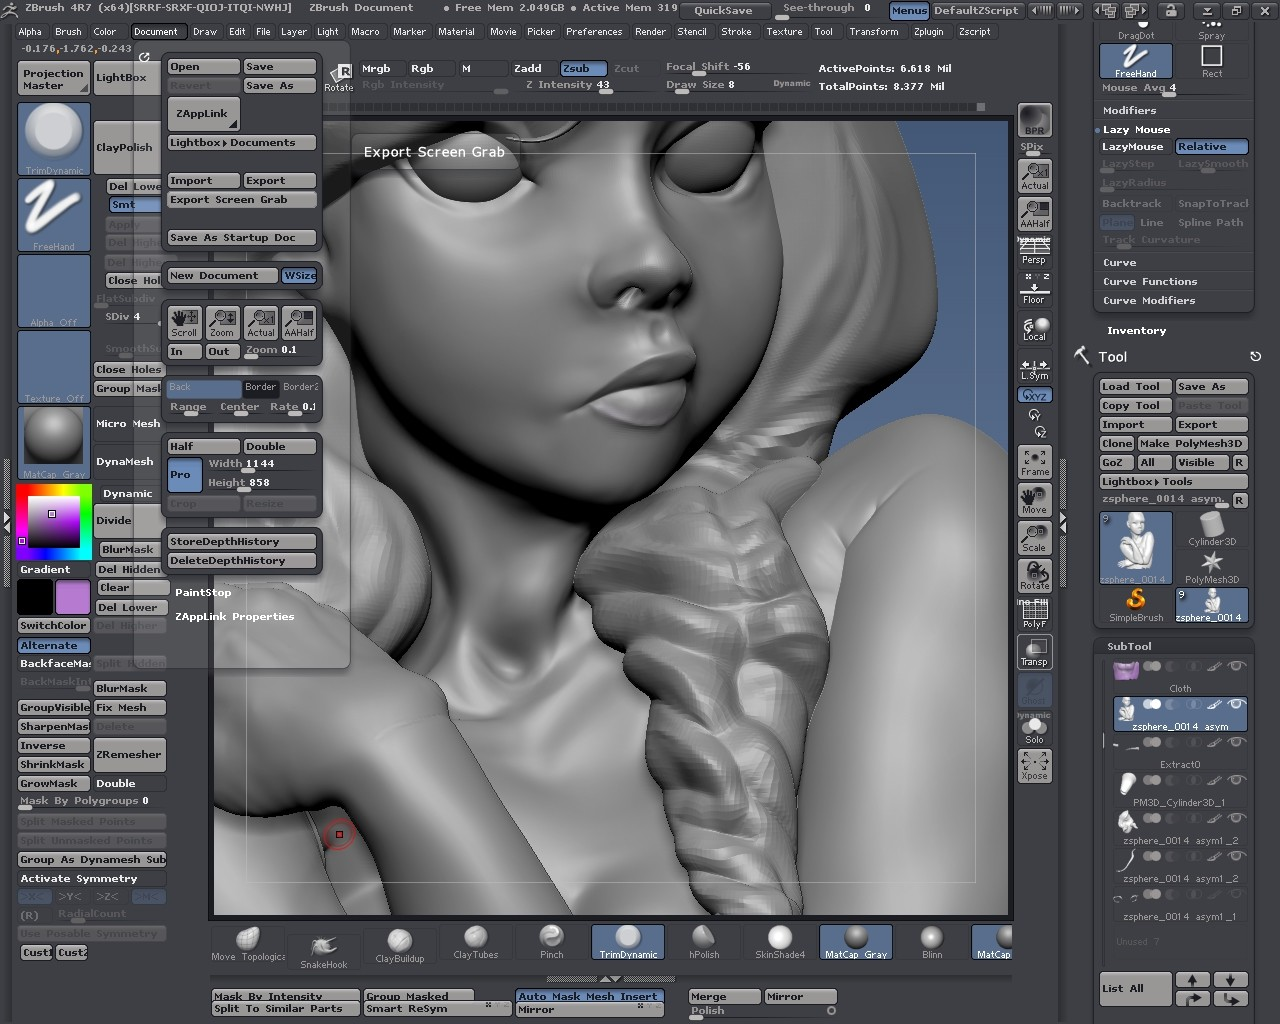Choose the ClayBuildup brush
Screen dimensions: 1280x1024
[399, 944]
